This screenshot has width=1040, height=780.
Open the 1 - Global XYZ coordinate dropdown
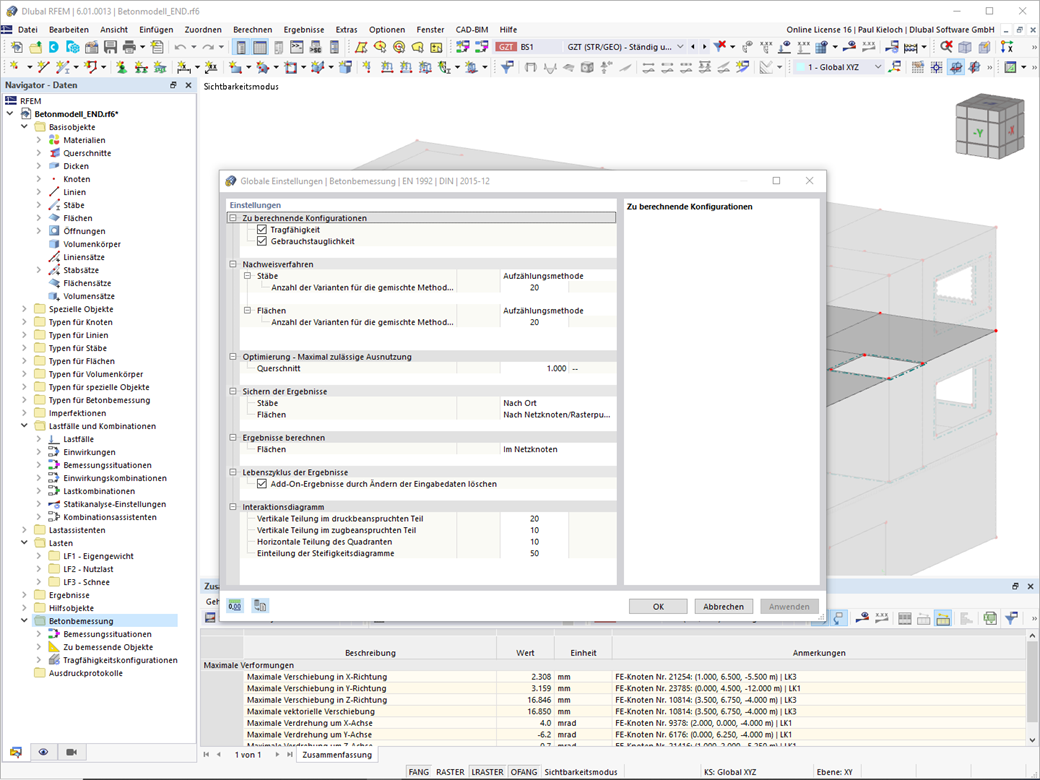pos(878,67)
